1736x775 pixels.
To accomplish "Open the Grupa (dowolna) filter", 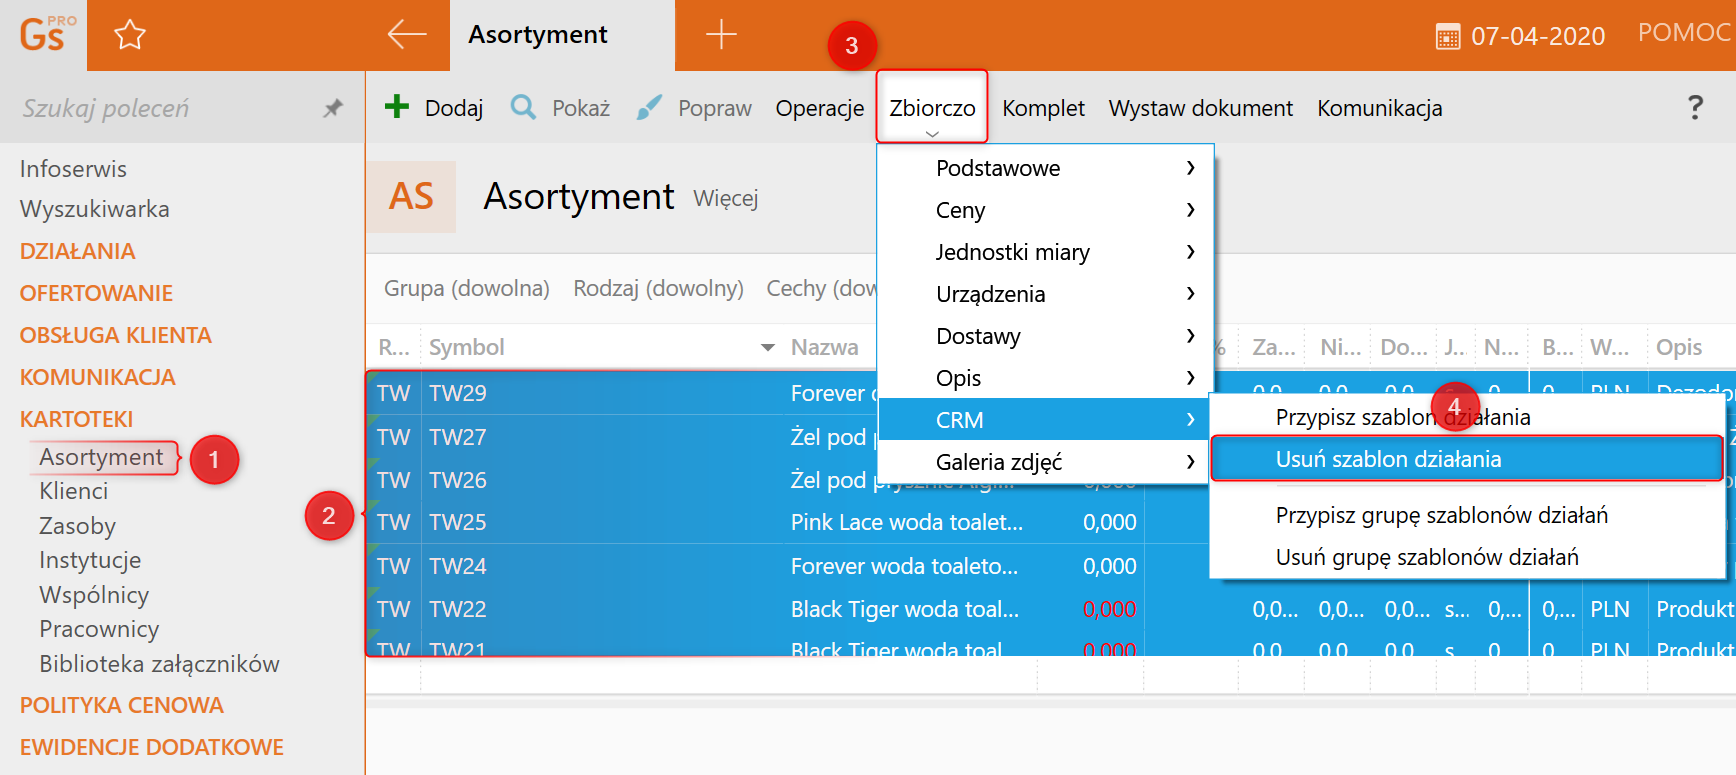I will coord(467,288).
